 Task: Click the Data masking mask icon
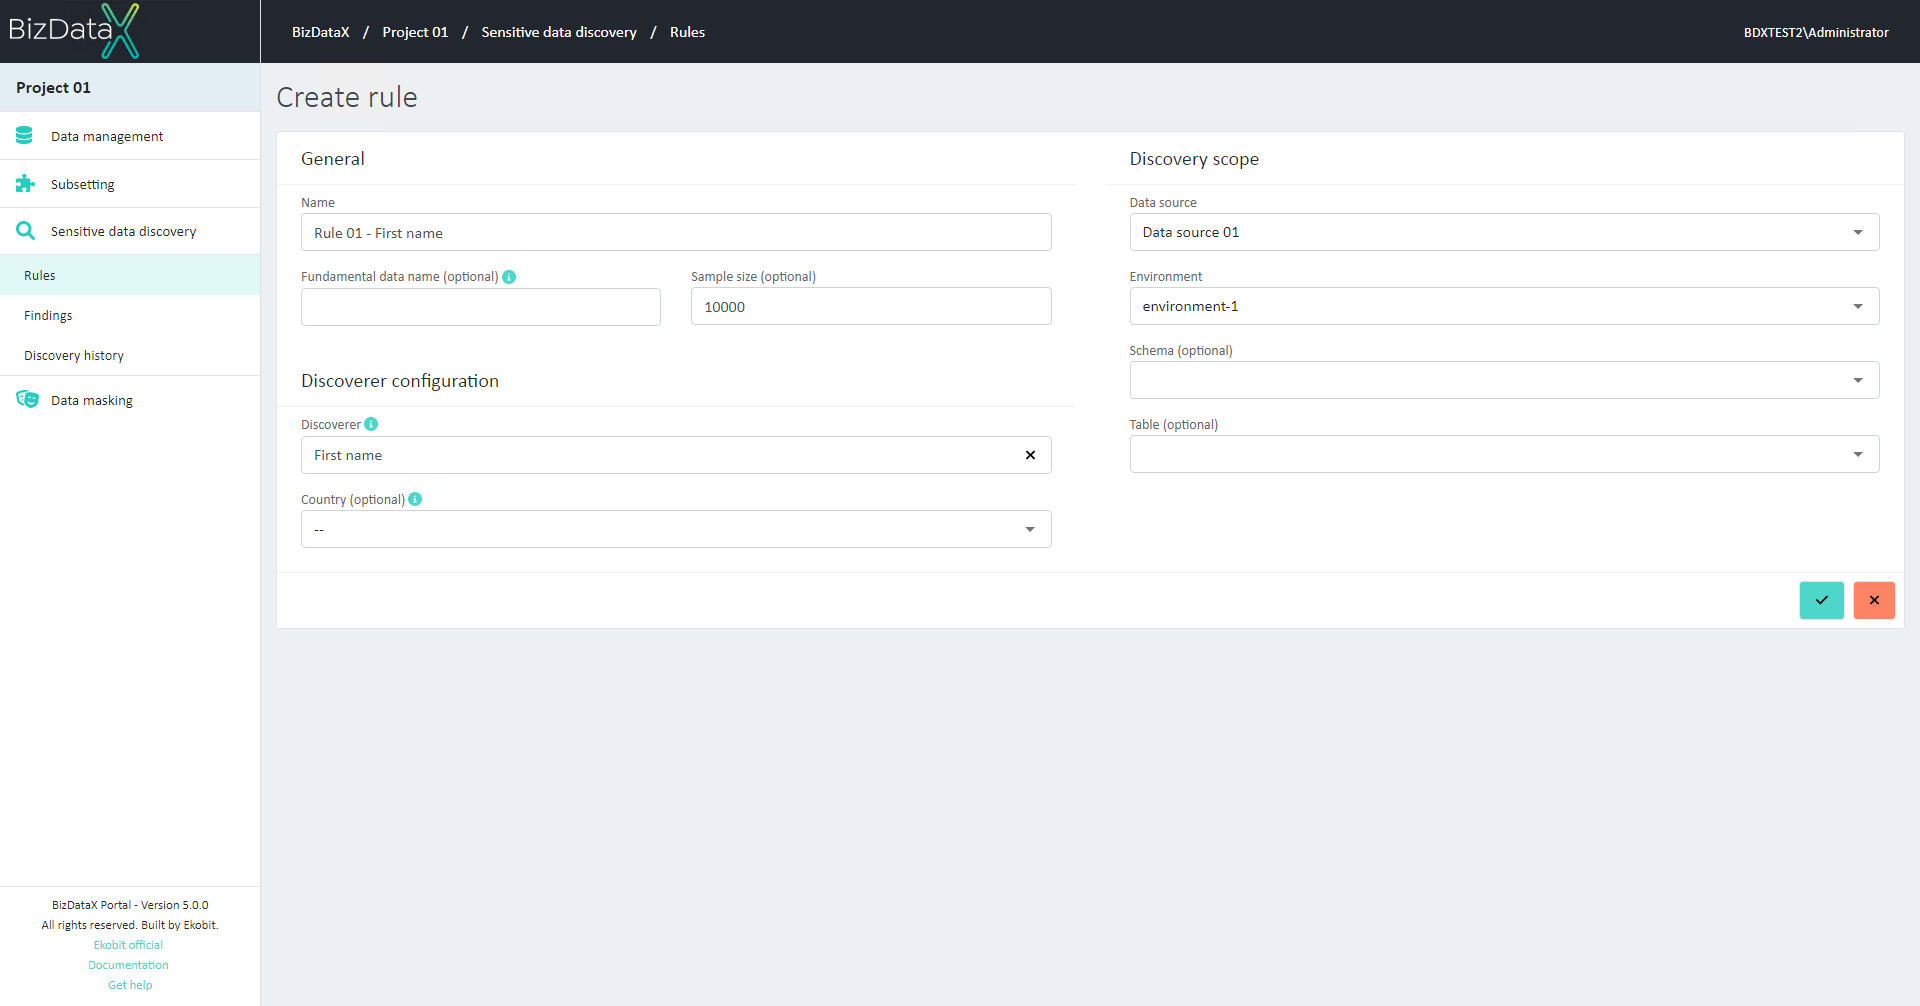[27, 399]
